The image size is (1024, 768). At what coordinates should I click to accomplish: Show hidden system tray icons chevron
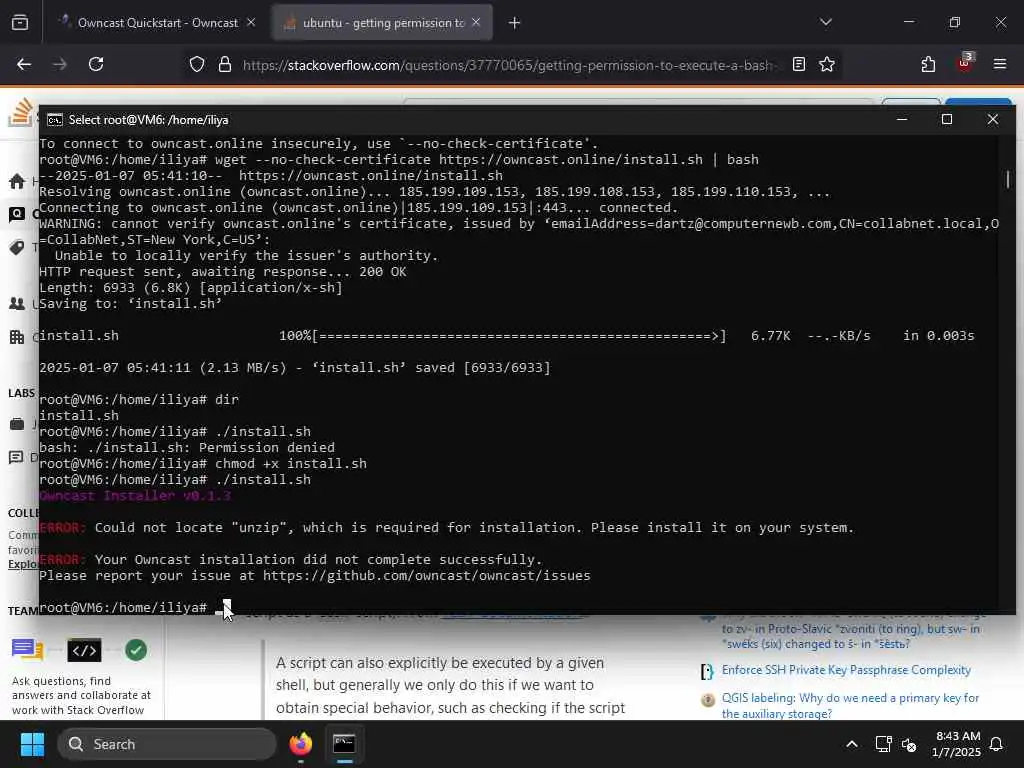[x=852, y=744]
